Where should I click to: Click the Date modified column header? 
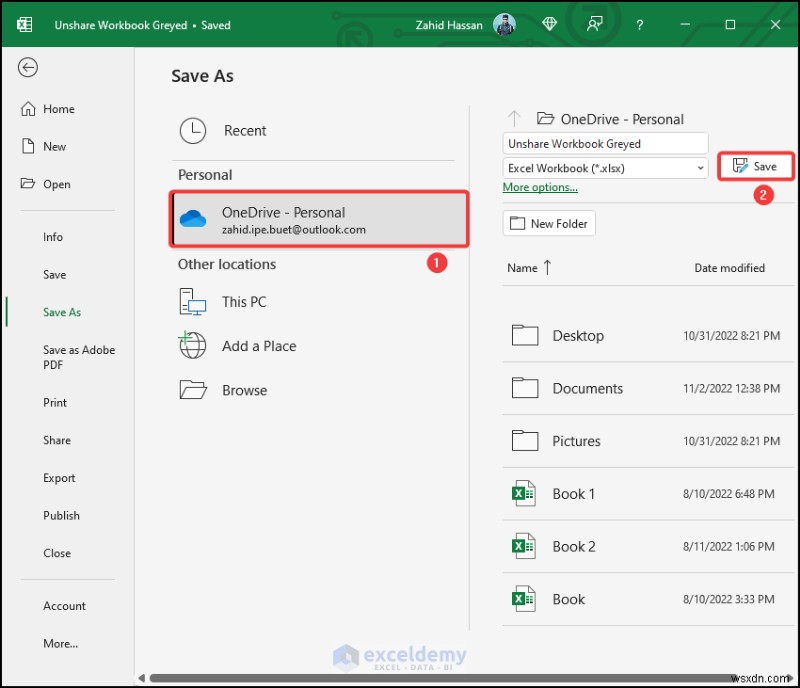730,268
